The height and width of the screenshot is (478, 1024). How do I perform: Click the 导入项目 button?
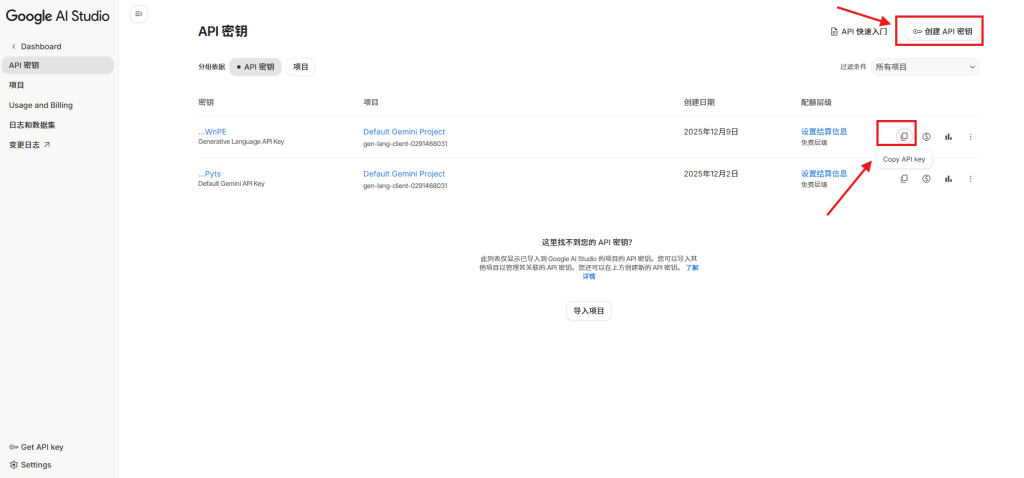tap(589, 311)
